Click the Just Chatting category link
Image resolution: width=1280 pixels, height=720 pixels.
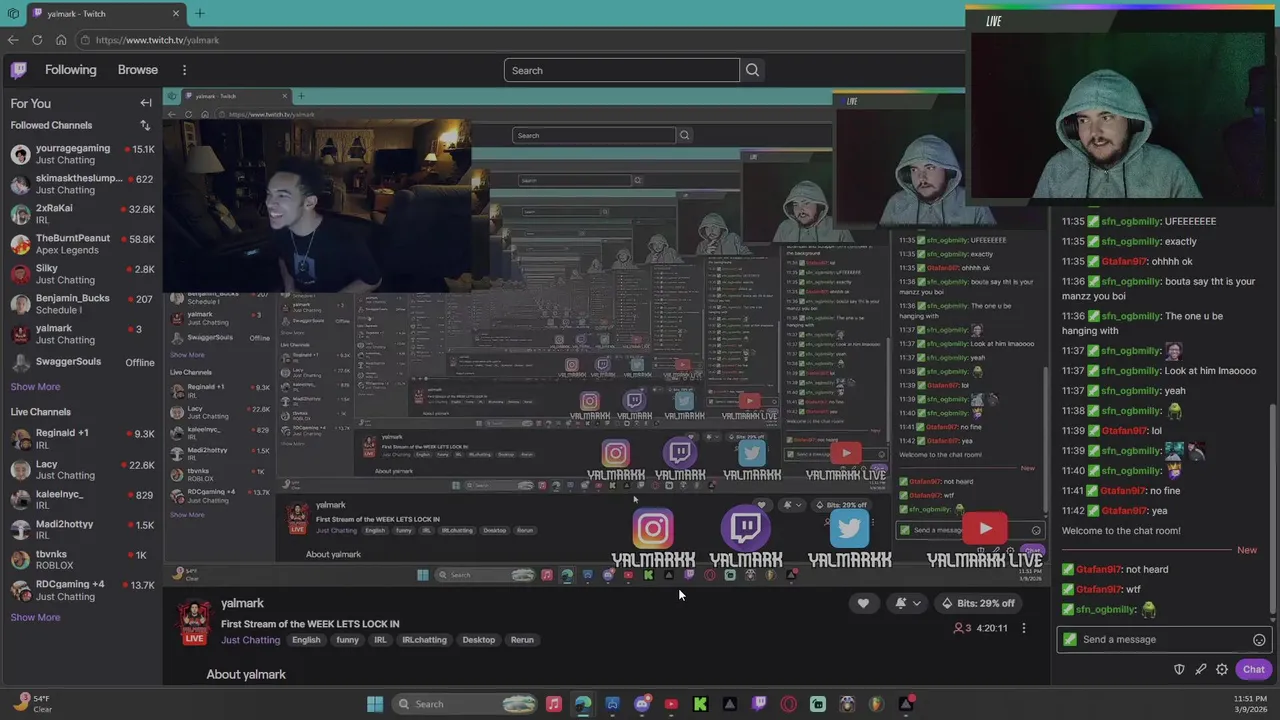pos(250,640)
